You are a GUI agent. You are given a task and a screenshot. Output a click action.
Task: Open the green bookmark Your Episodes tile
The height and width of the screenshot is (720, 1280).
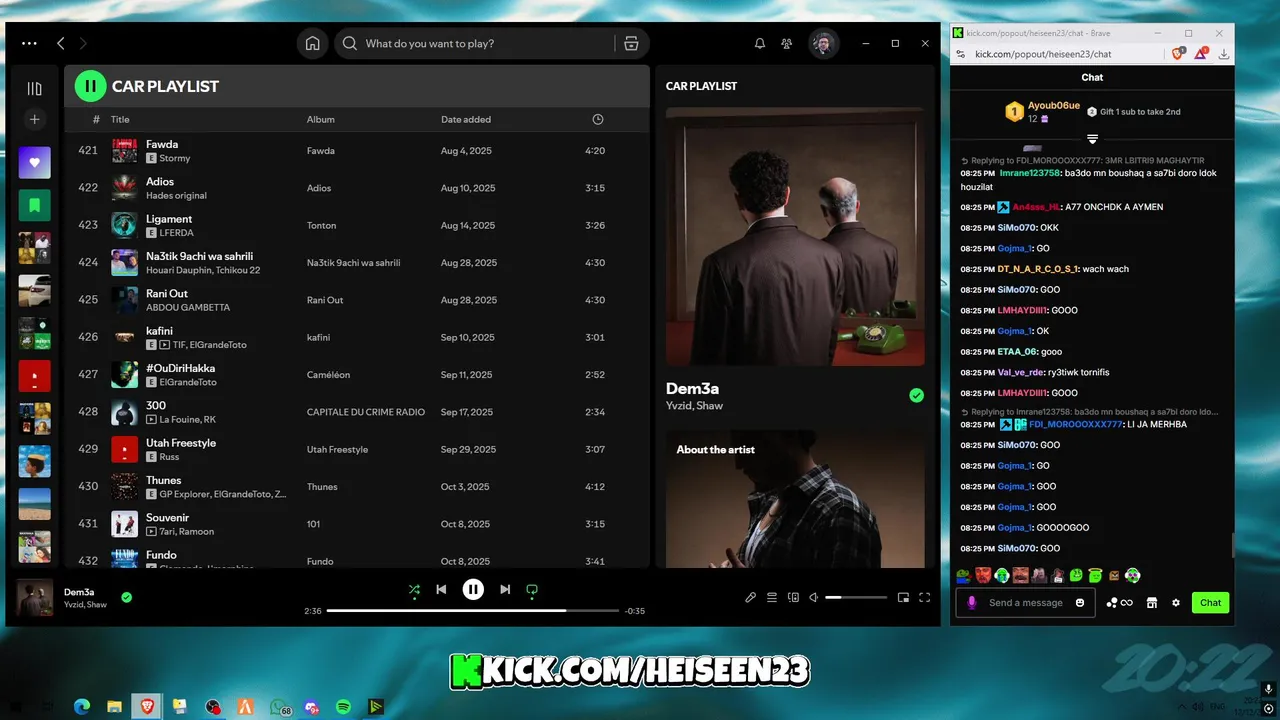(x=34, y=205)
